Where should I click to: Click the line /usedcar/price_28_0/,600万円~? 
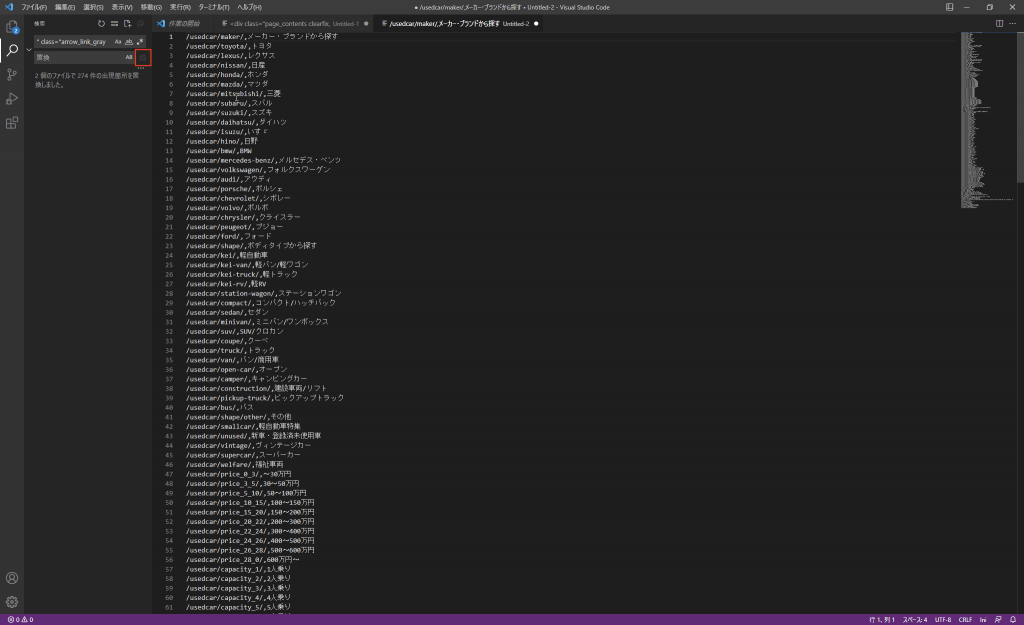tap(242, 560)
